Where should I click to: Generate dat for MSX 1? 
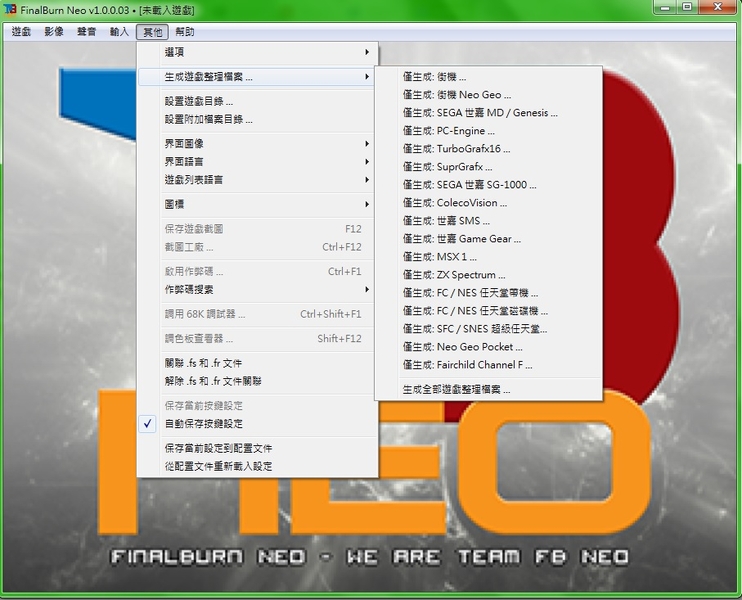(x=488, y=256)
